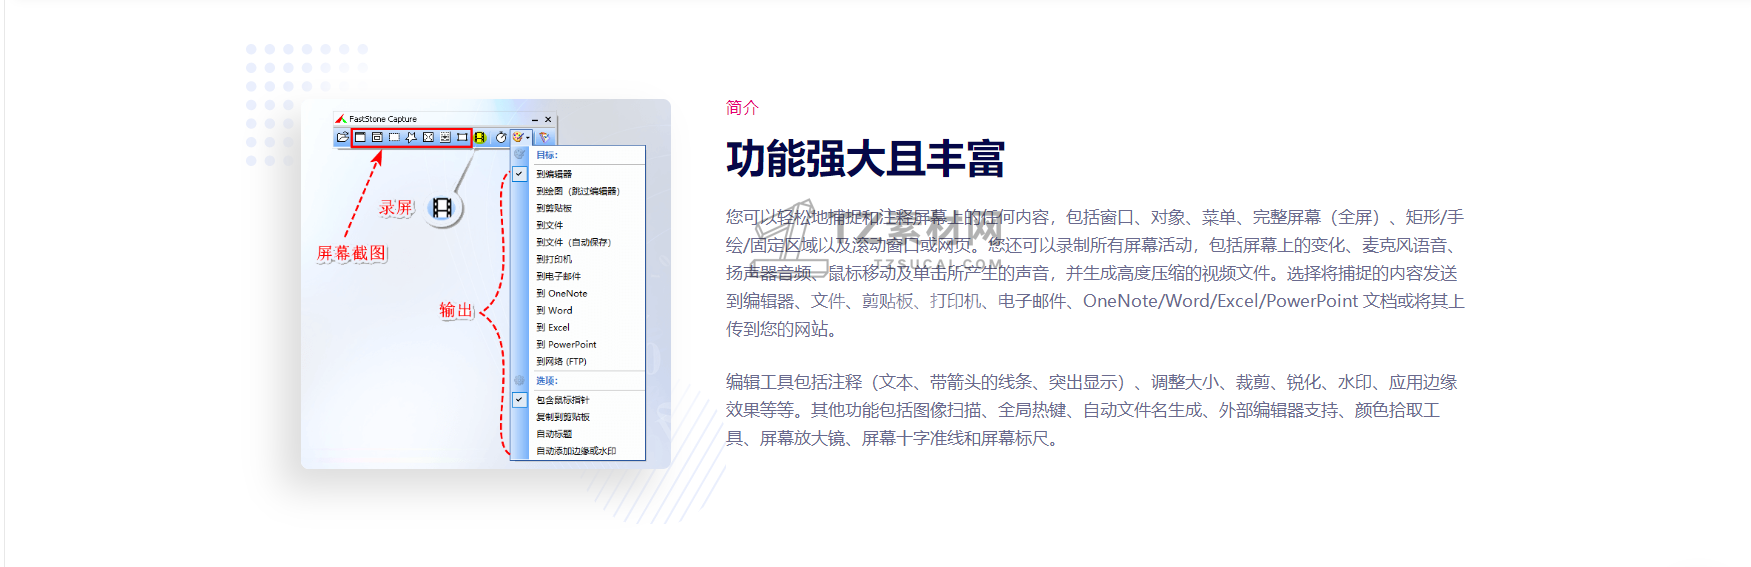Image resolution: width=1751 pixels, height=567 pixels.
Task: Select the Capture Full Screen icon
Action: pyautogui.click(x=428, y=137)
